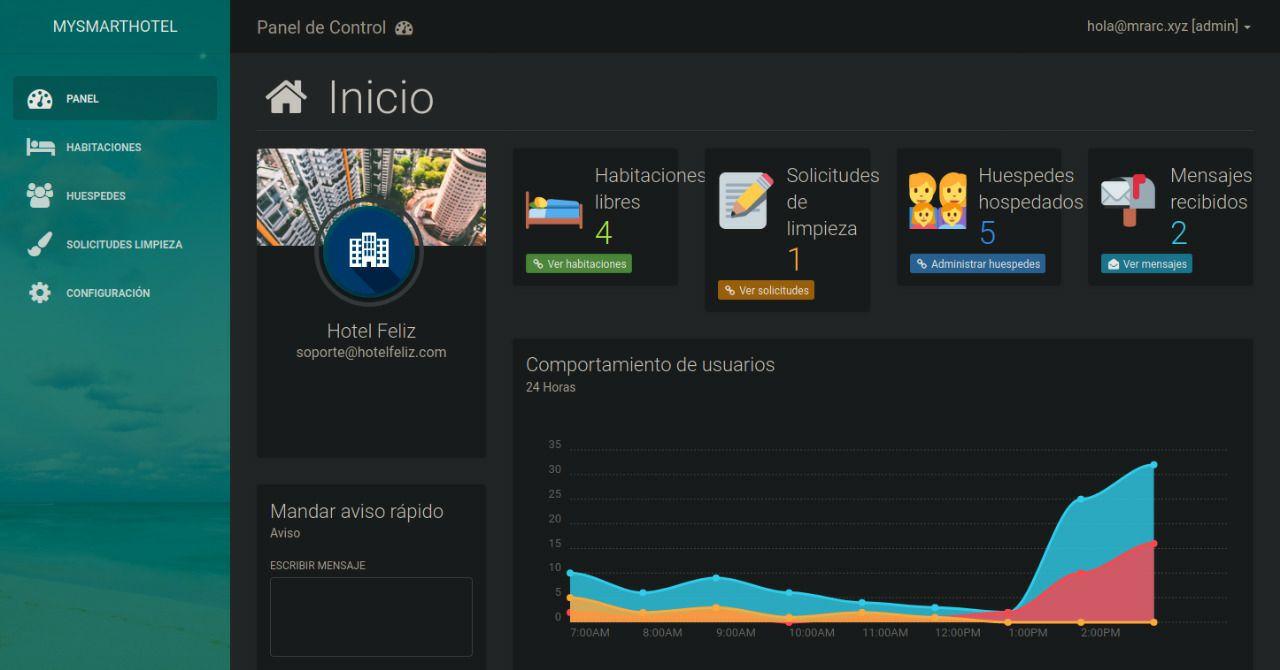Click the Ver habitaciones button
The width and height of the screenshot is (1280, 670).
pos(579,263)
